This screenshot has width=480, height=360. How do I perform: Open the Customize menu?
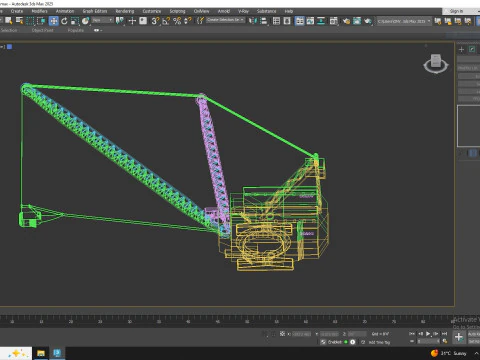point(152,11)
